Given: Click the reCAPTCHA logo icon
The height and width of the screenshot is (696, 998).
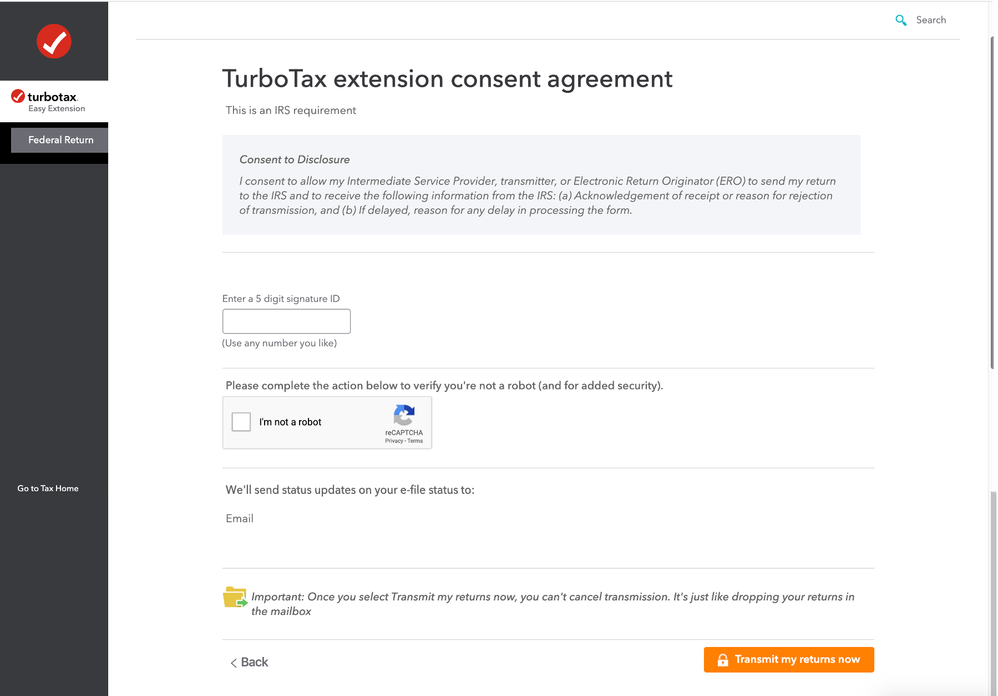Looking at the screenshot, I should (x=404, y=415).
